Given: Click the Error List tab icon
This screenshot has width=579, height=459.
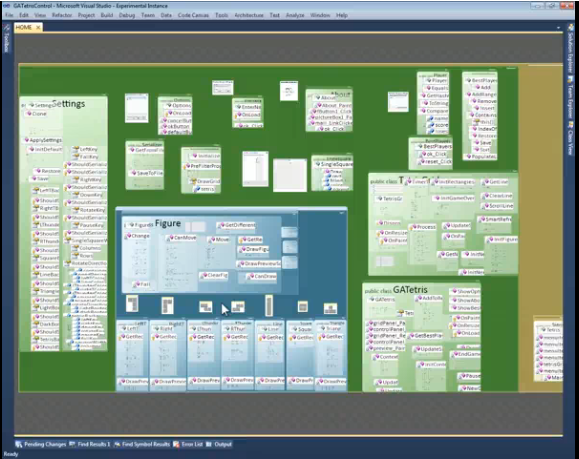Looking at the screenshot, I should (x=176, y=445).
